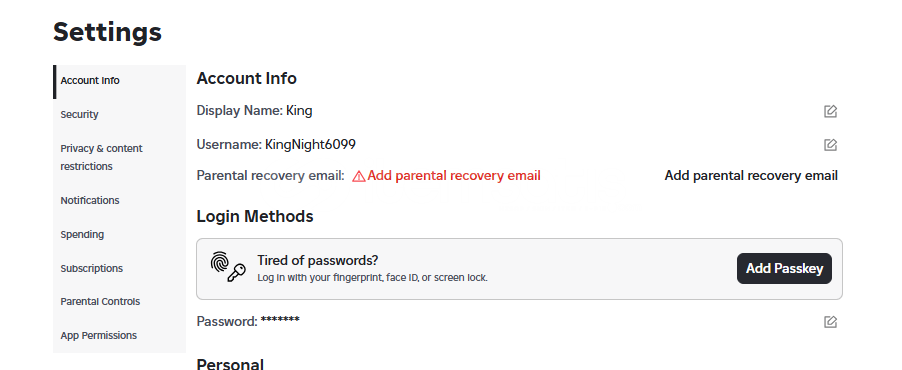Open the Password edit pencil icon

(830, 322)
